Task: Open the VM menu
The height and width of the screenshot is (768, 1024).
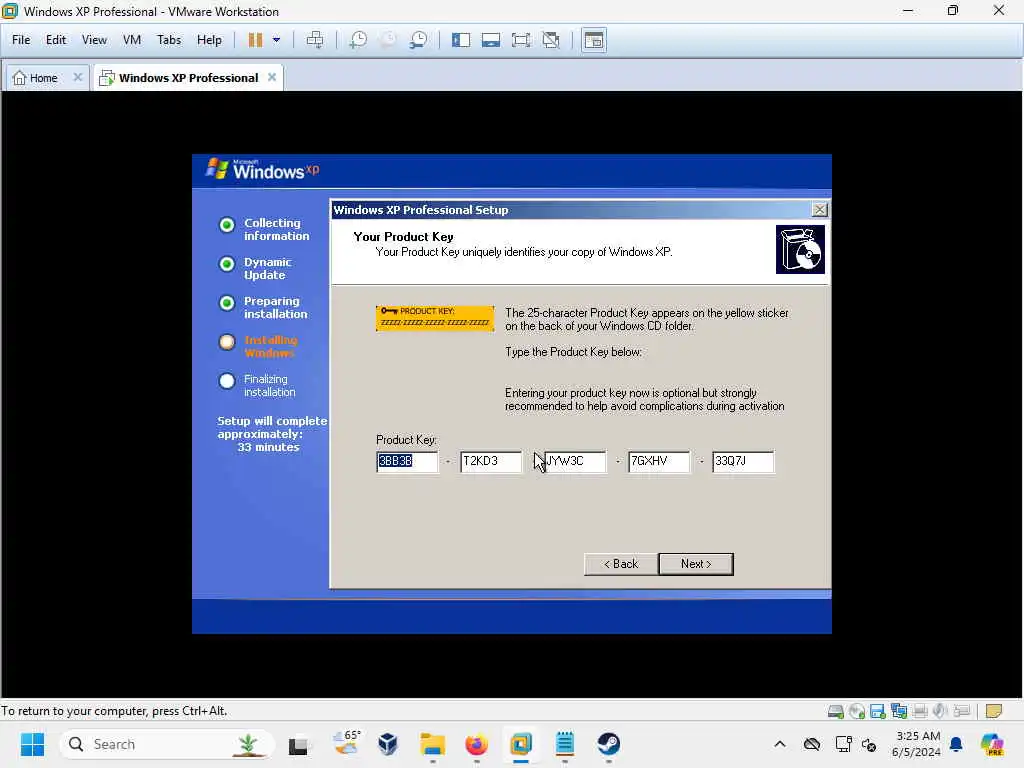Action: click(132, 40)
